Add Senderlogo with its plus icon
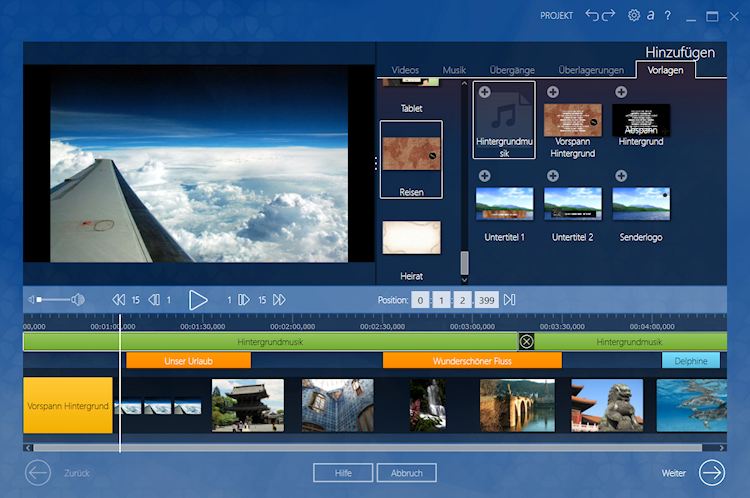Viewport: 750px width, 498px height. pyautogui.click(x=621, y=176)
